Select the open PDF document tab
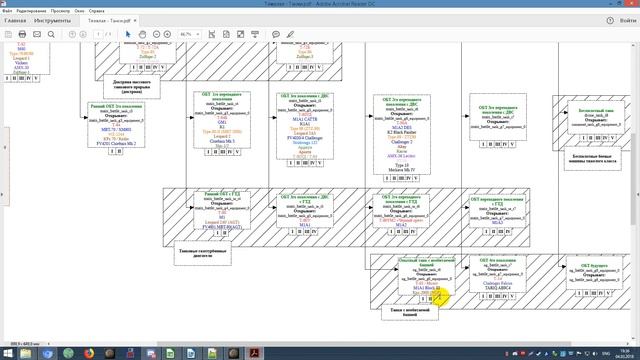Viewport: 640px width, 360px height. click(x=109, y=20)
